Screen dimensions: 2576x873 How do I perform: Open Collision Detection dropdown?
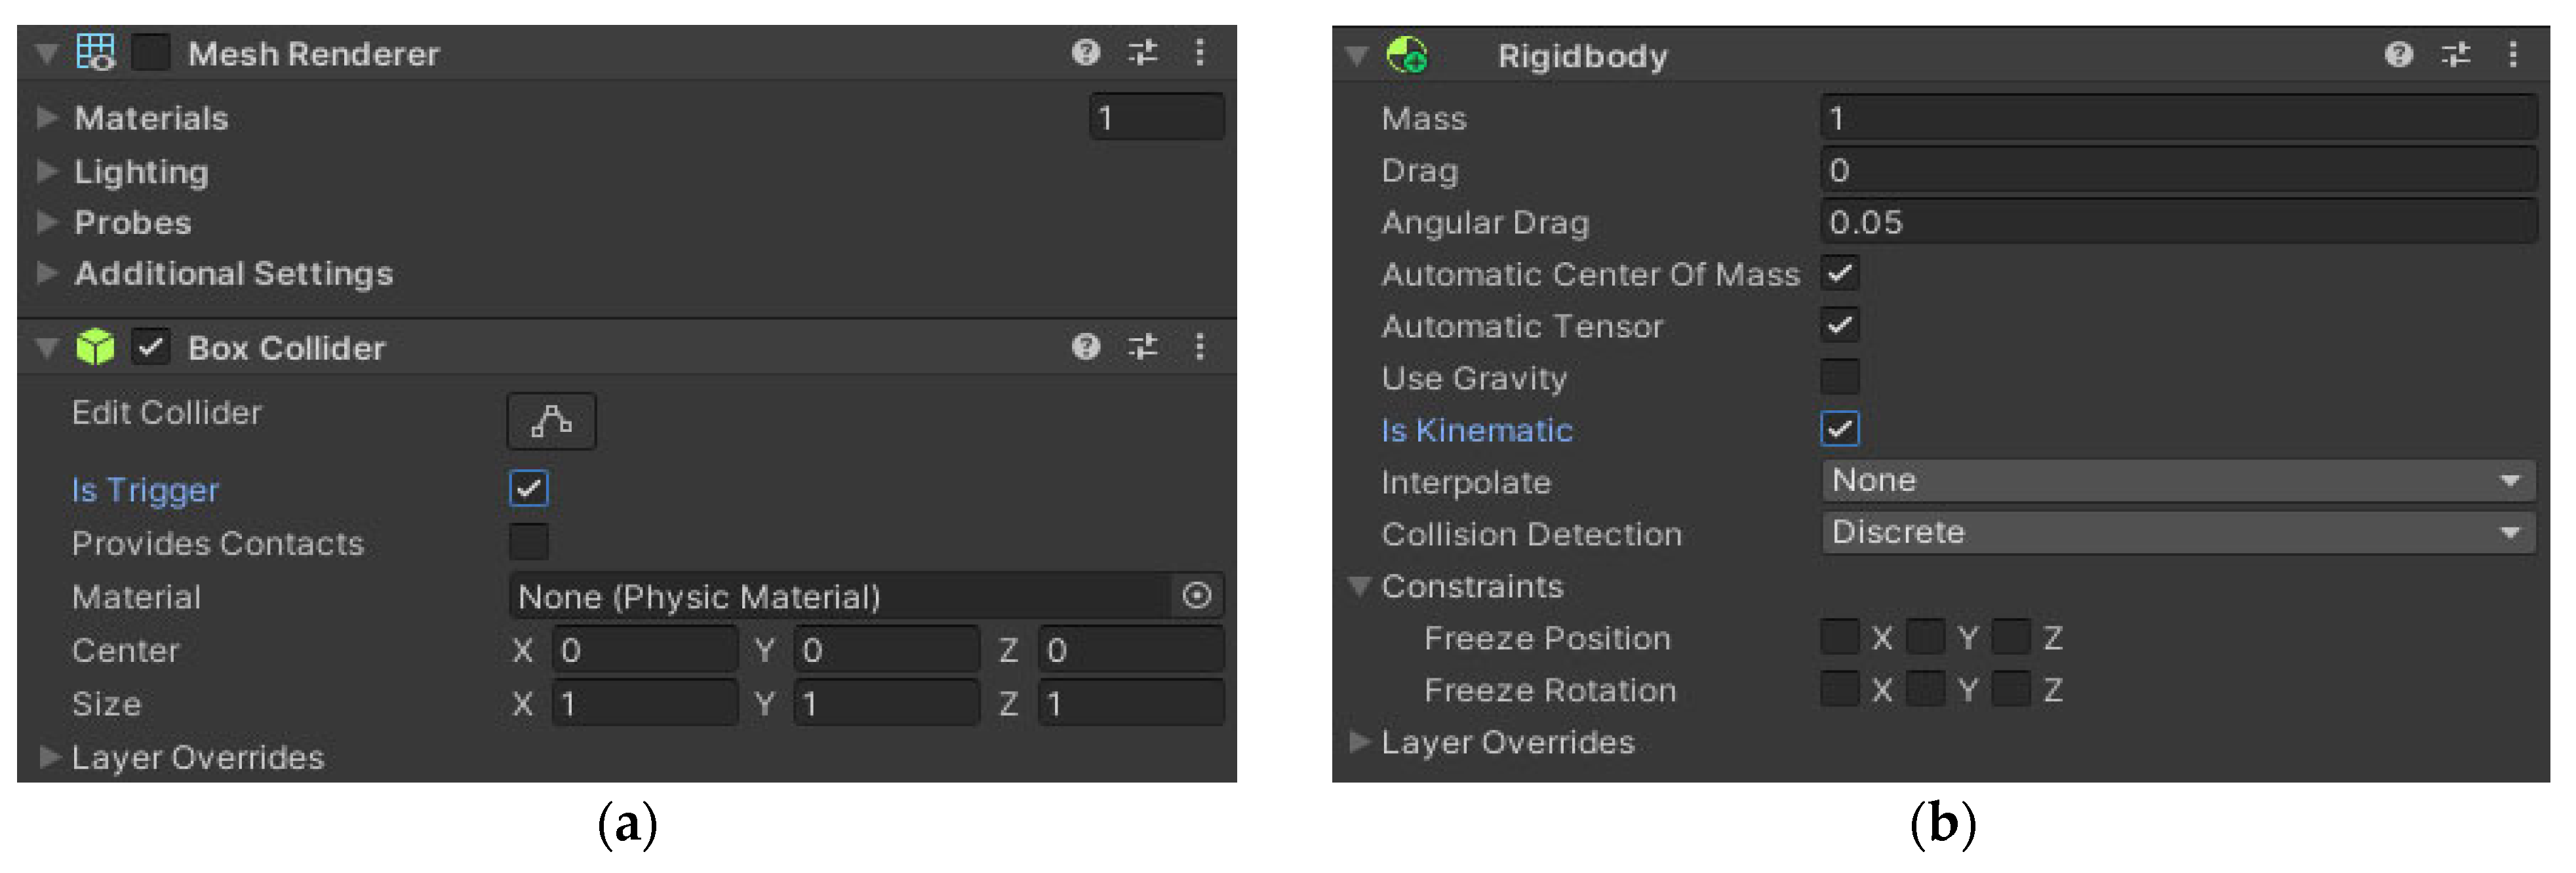(x=2178, y=533)
